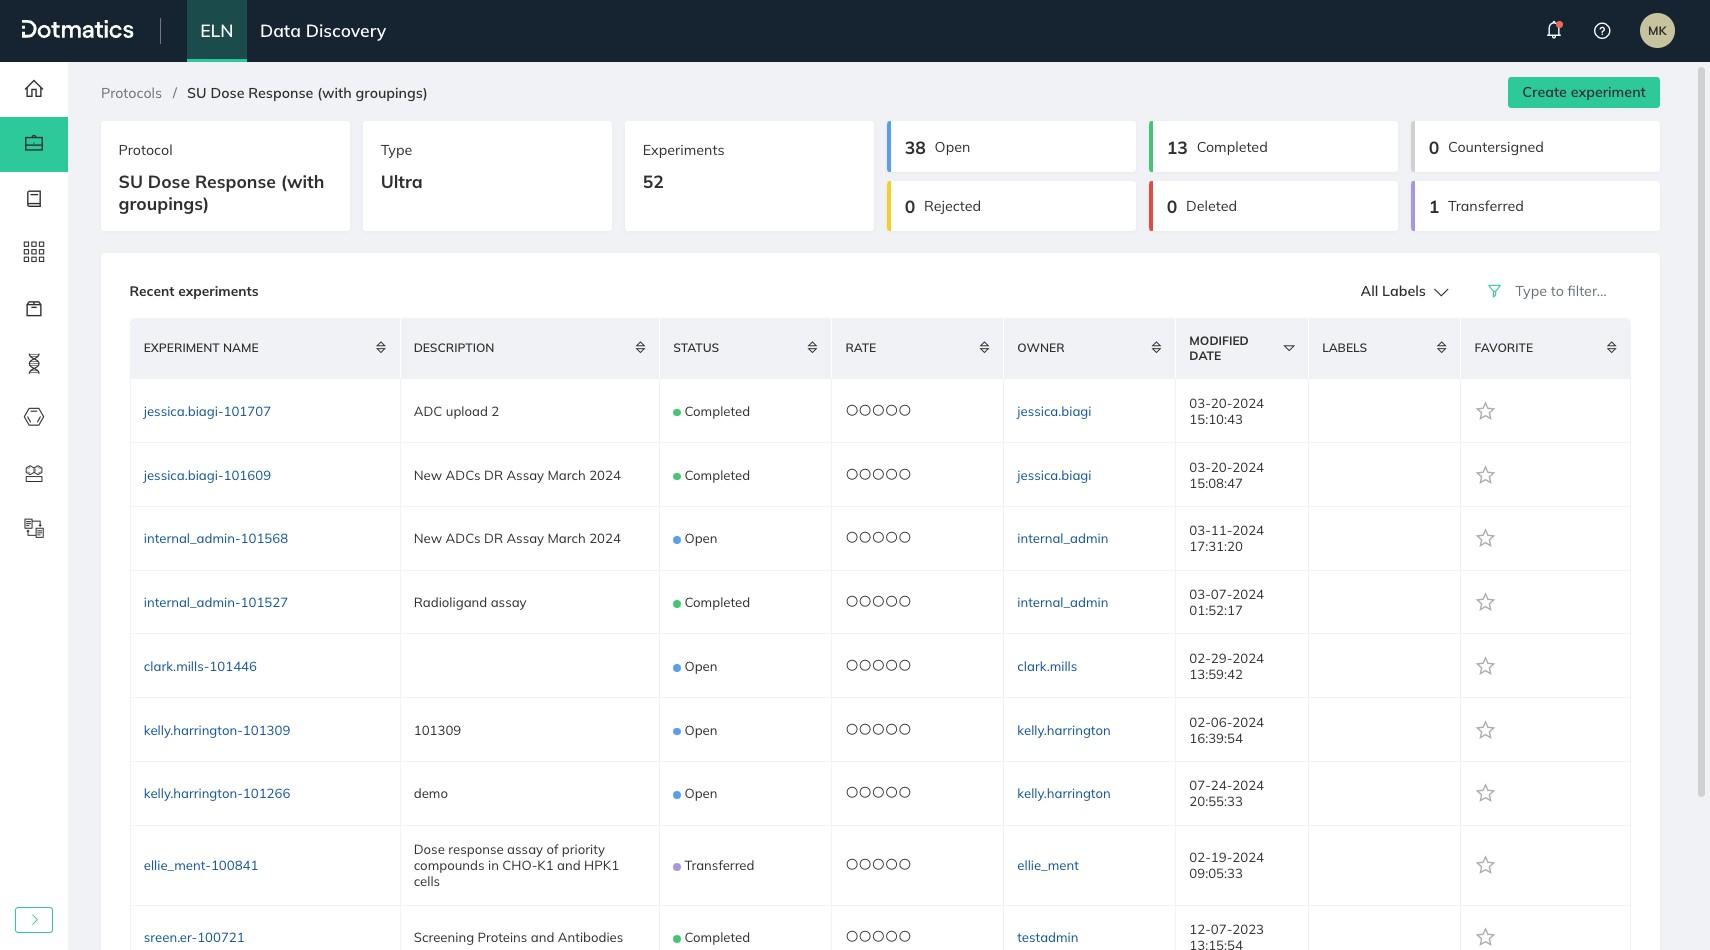Sort by Description column
The height and width of the screenshot is (950, 1710).
point(640,348)
